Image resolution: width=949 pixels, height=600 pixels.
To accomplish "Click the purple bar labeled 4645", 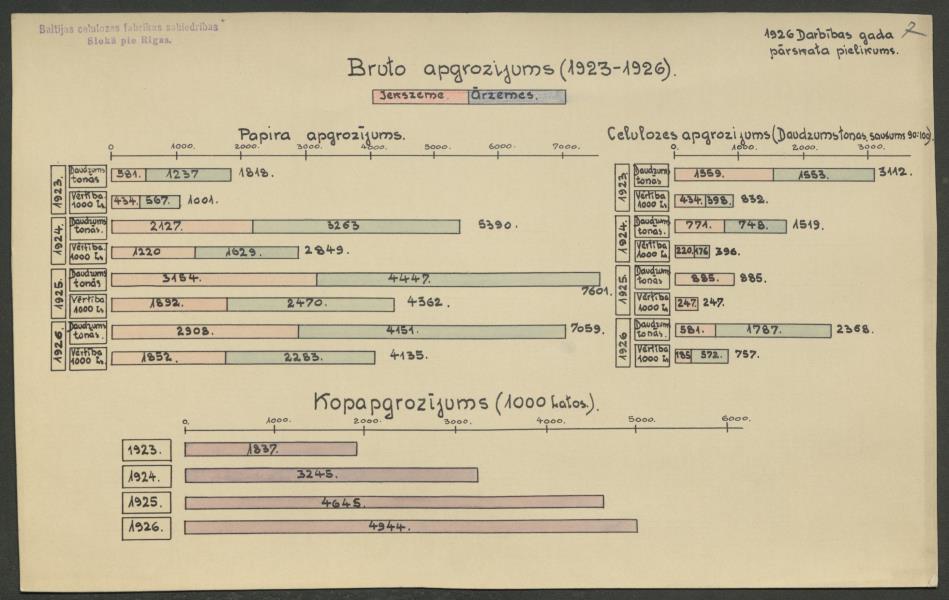I will tap(394, 501).
